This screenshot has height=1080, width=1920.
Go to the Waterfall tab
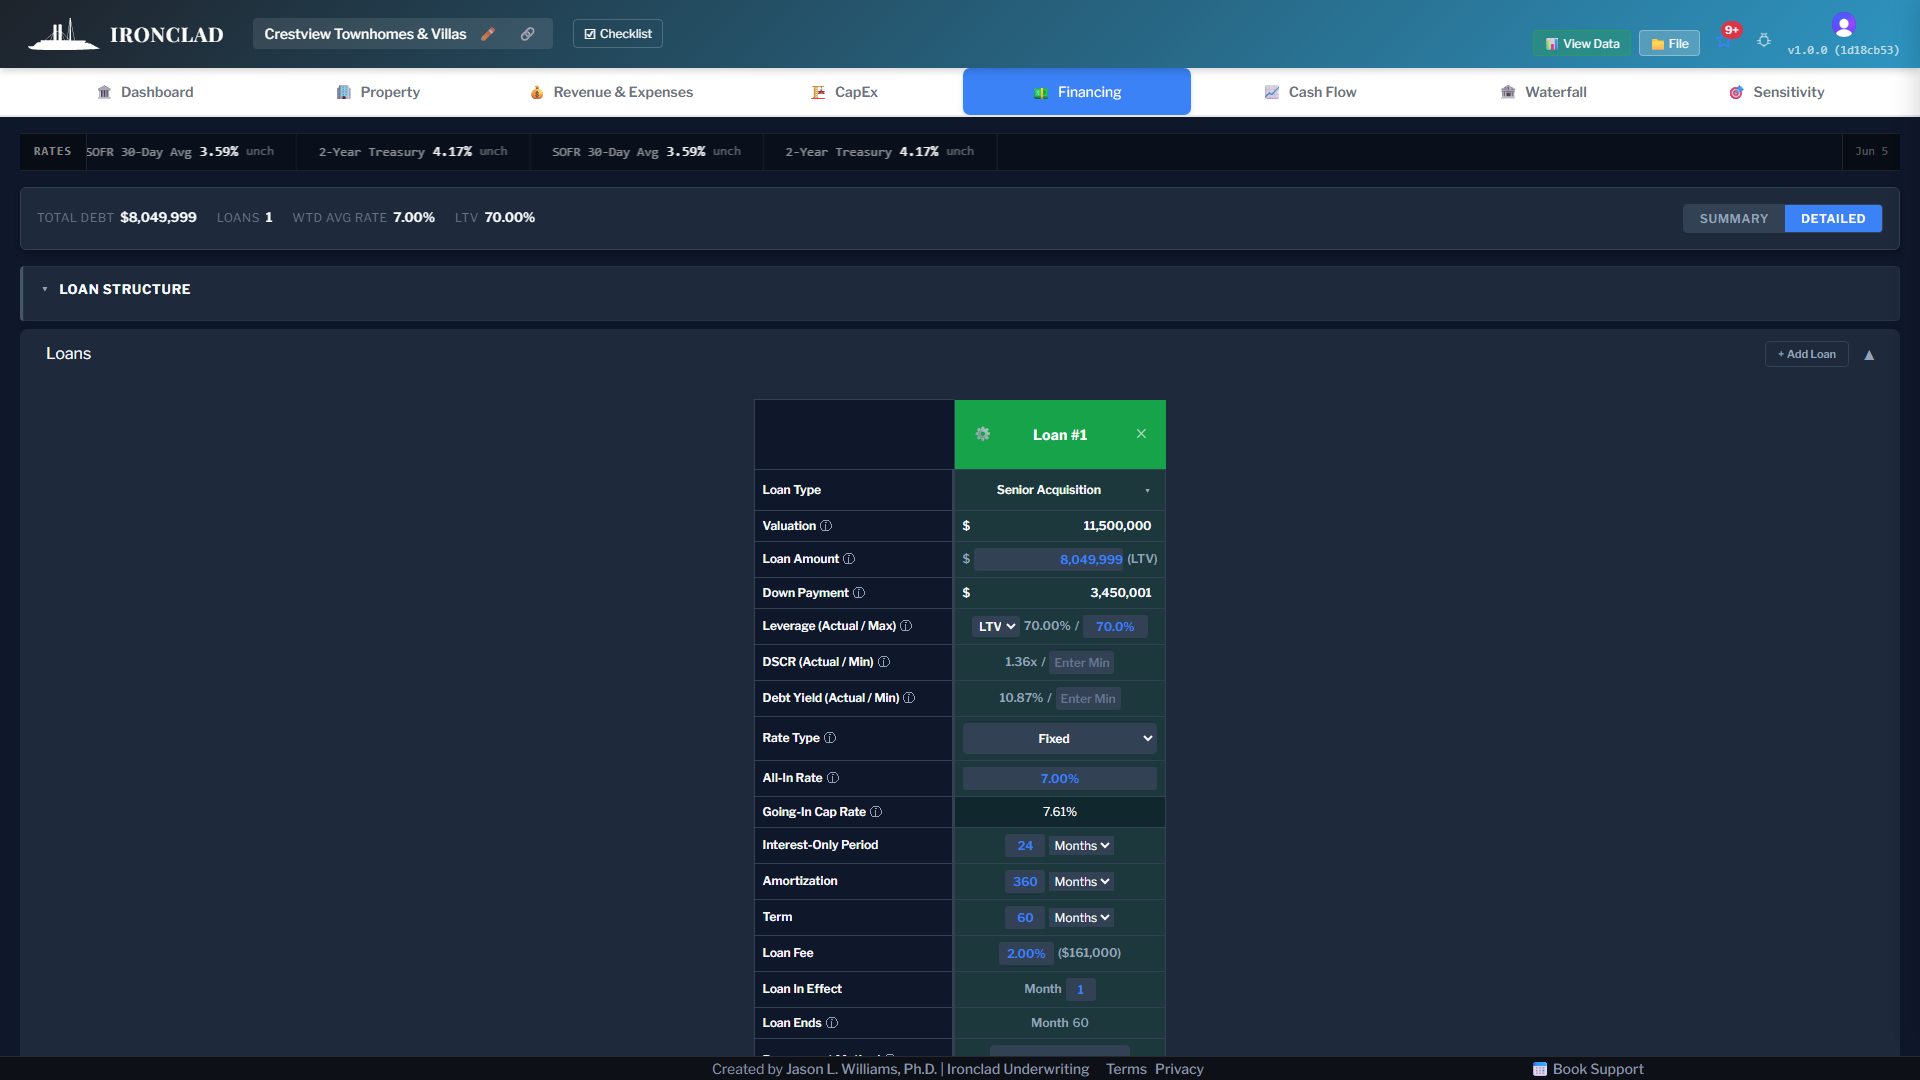[1543, 92]
